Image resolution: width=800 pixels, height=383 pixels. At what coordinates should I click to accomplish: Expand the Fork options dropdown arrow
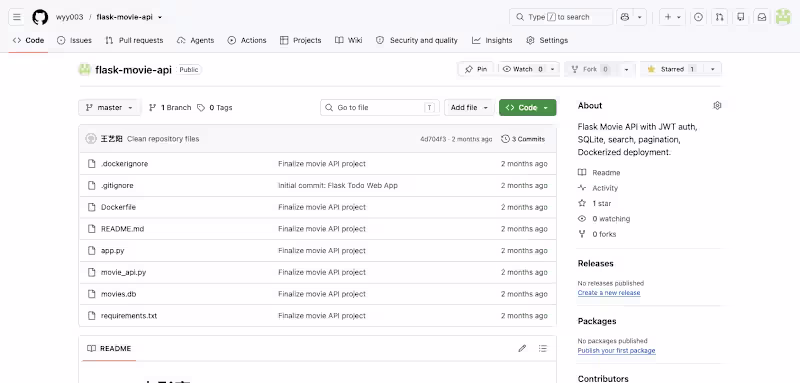(x=627, y=69)
